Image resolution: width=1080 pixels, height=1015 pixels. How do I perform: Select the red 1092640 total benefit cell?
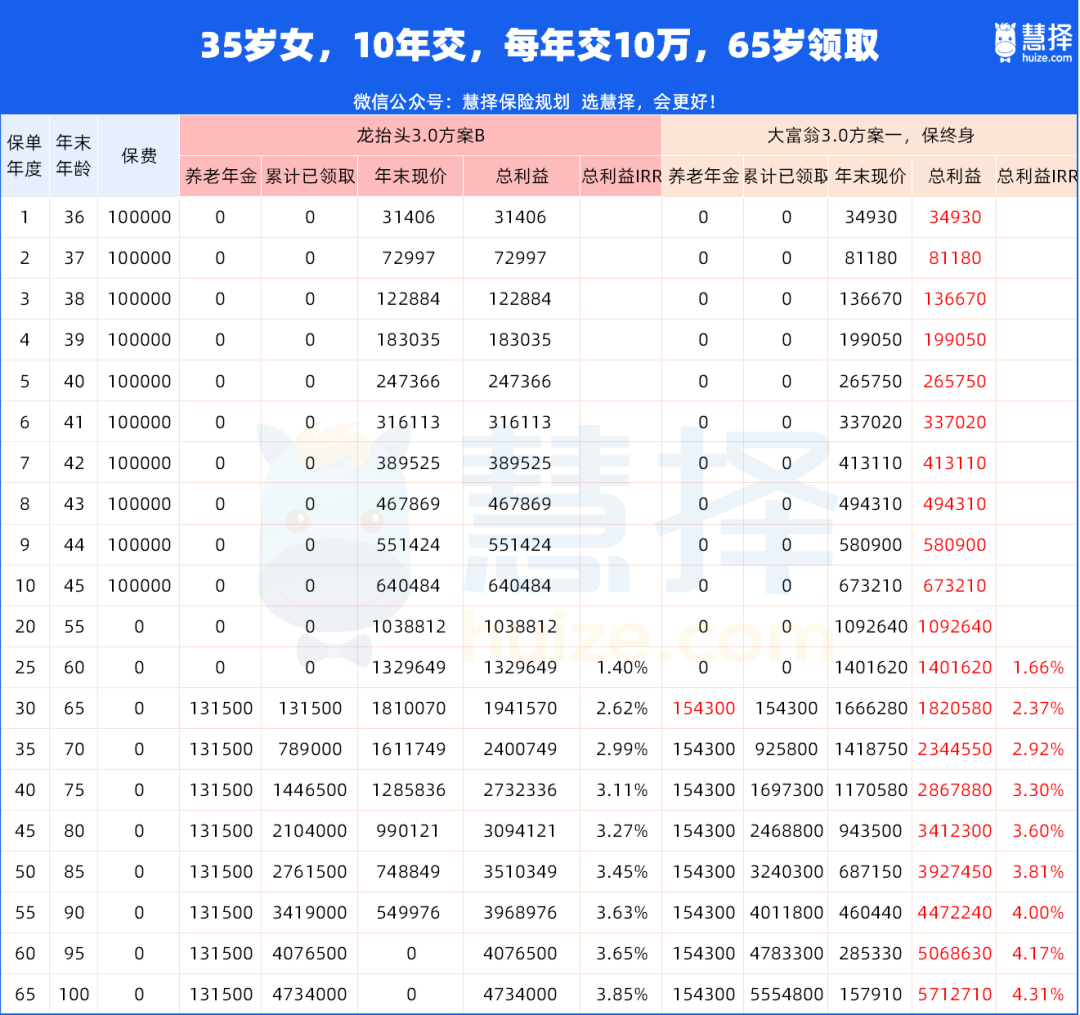954,627
